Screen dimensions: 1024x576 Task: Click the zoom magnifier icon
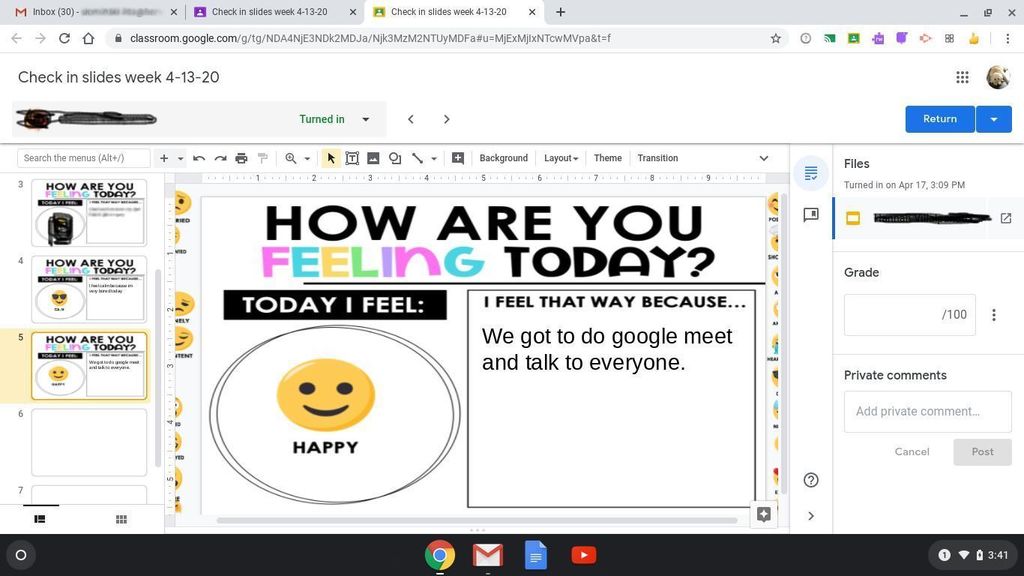(x=291, y=158)
